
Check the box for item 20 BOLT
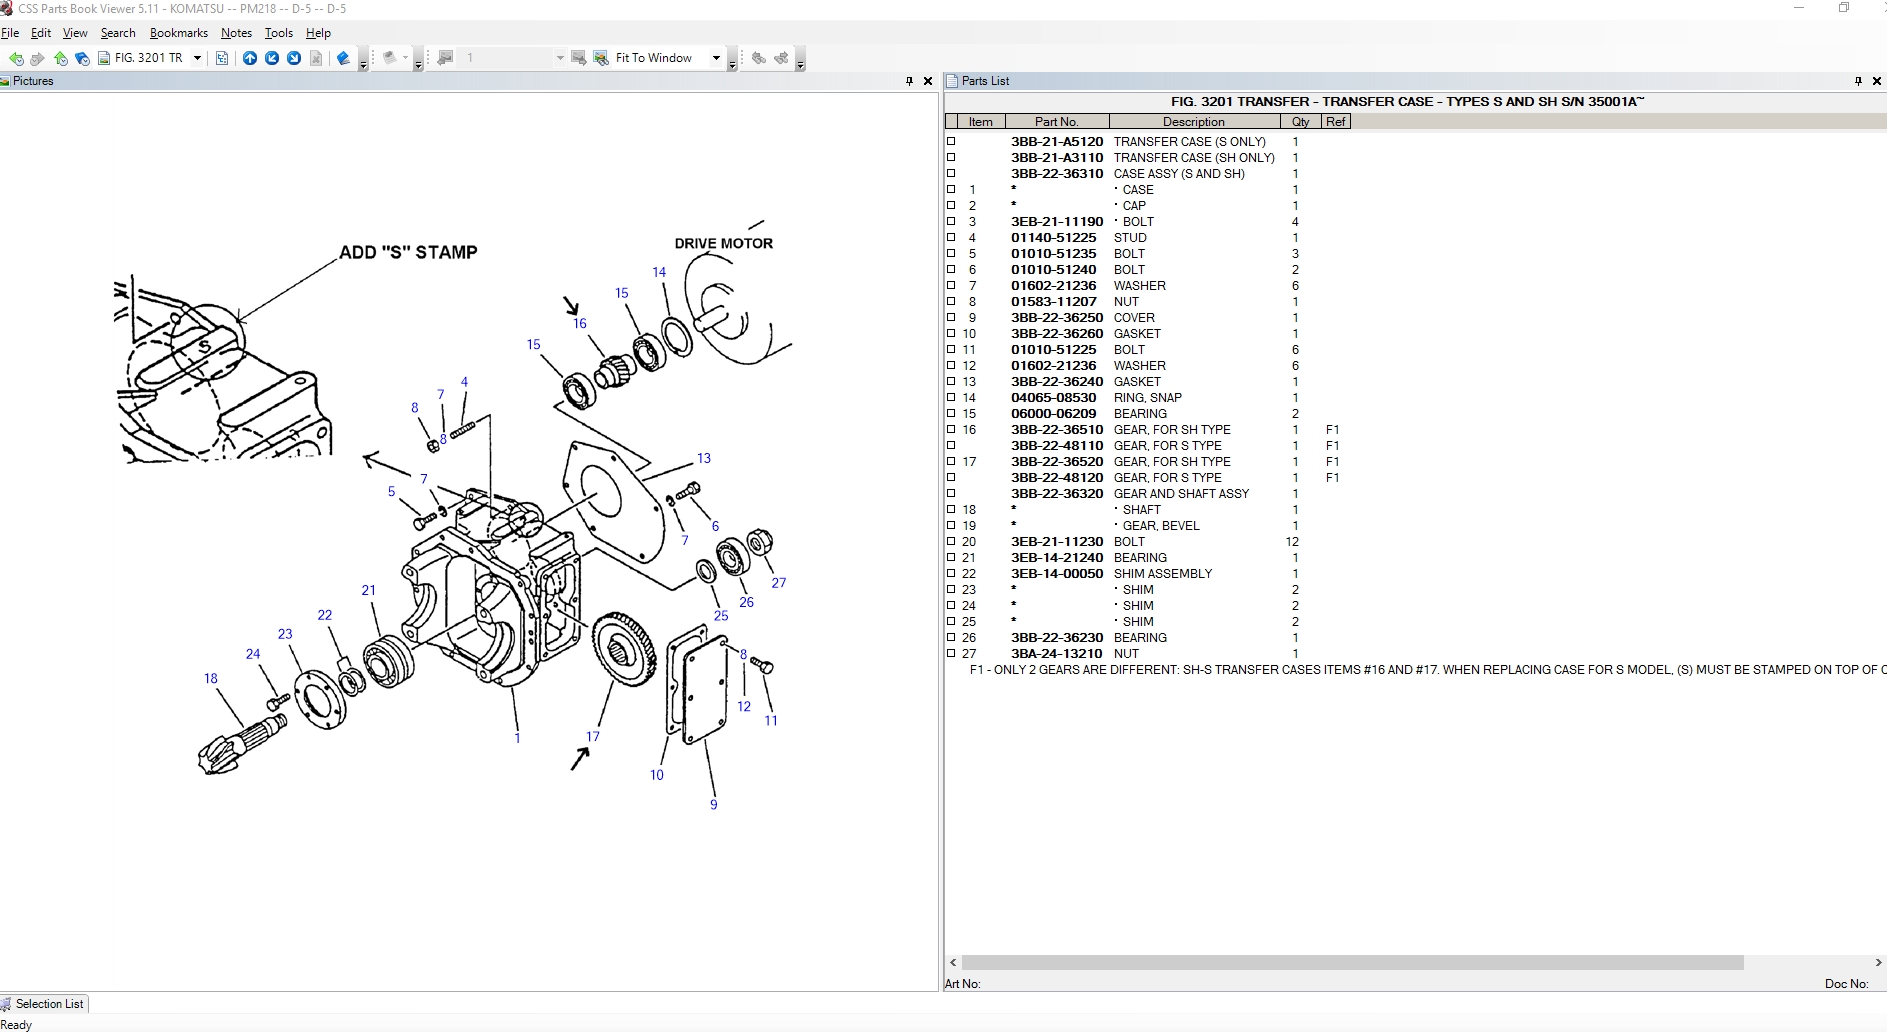(x=951, y=541)
